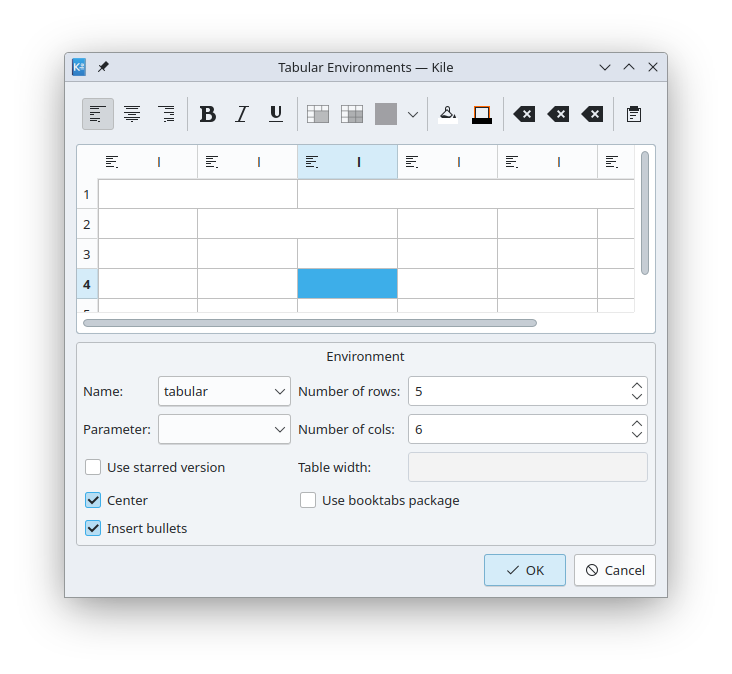Screen dimensions: 732x674
Task: Click inside the Number of cols field
Action: [x=515, y=429]
